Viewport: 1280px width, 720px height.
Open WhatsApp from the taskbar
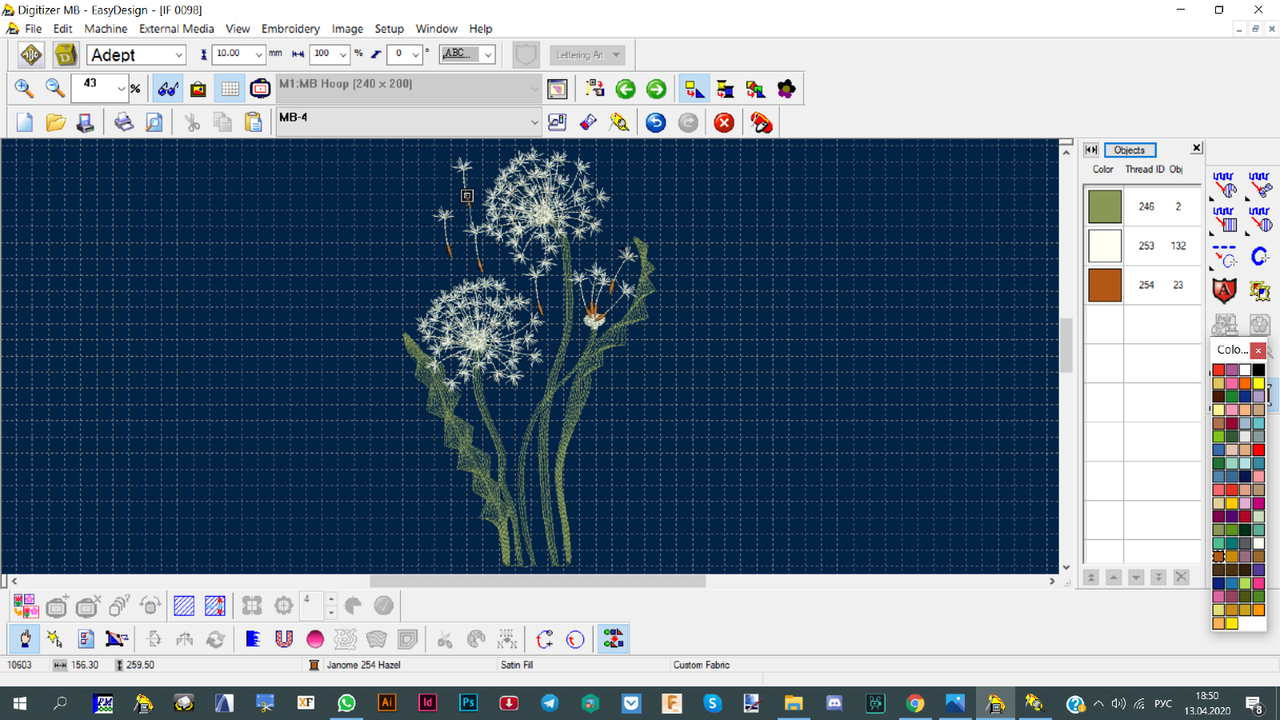click(x=346, y=703)
